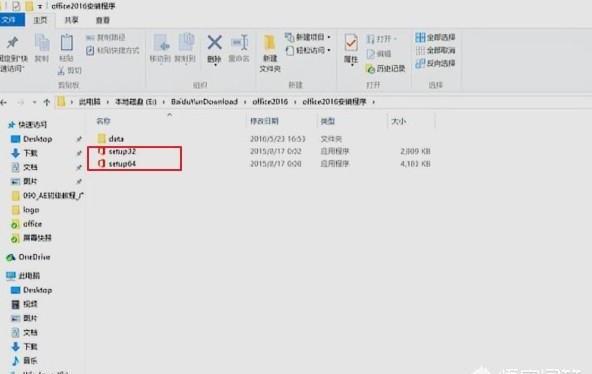Click the setup32 Office icon
Viewport: 592px width, 374px height.
pos(101,151)
